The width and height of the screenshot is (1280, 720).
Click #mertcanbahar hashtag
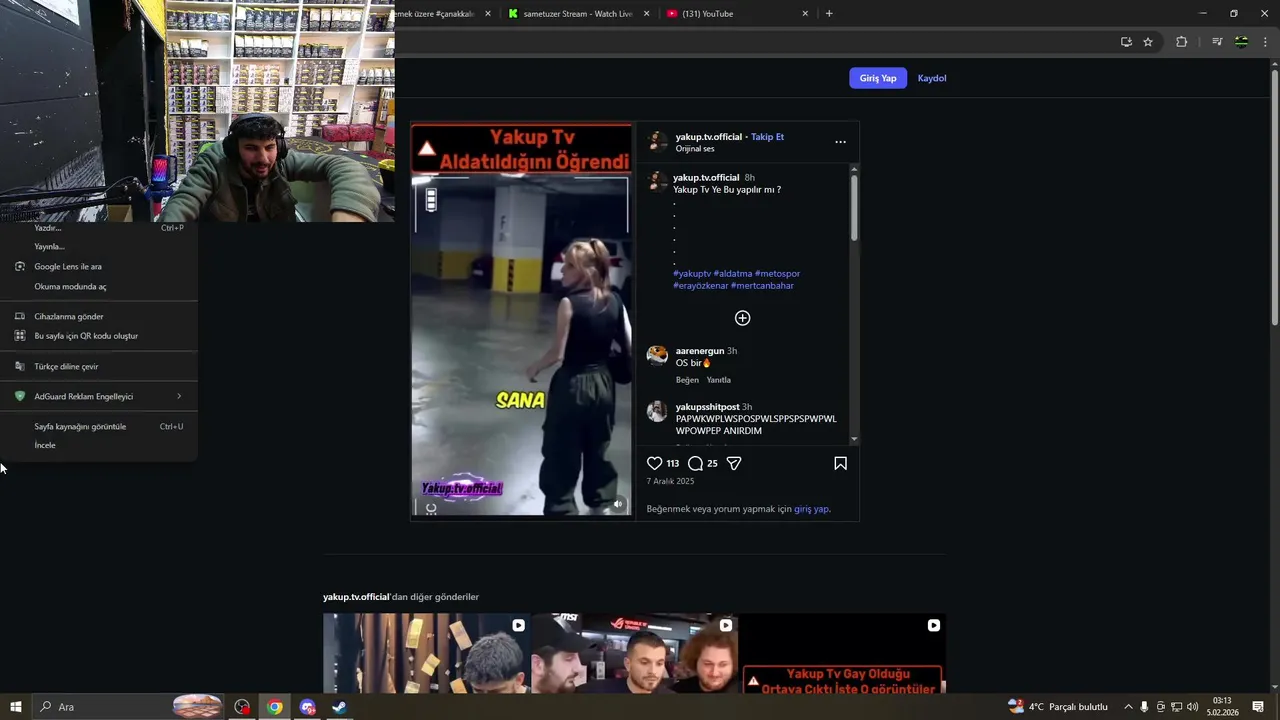click(762, 286)
